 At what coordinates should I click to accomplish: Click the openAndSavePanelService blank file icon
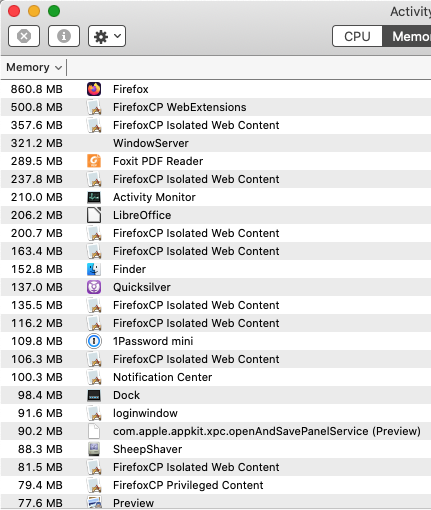94,431
